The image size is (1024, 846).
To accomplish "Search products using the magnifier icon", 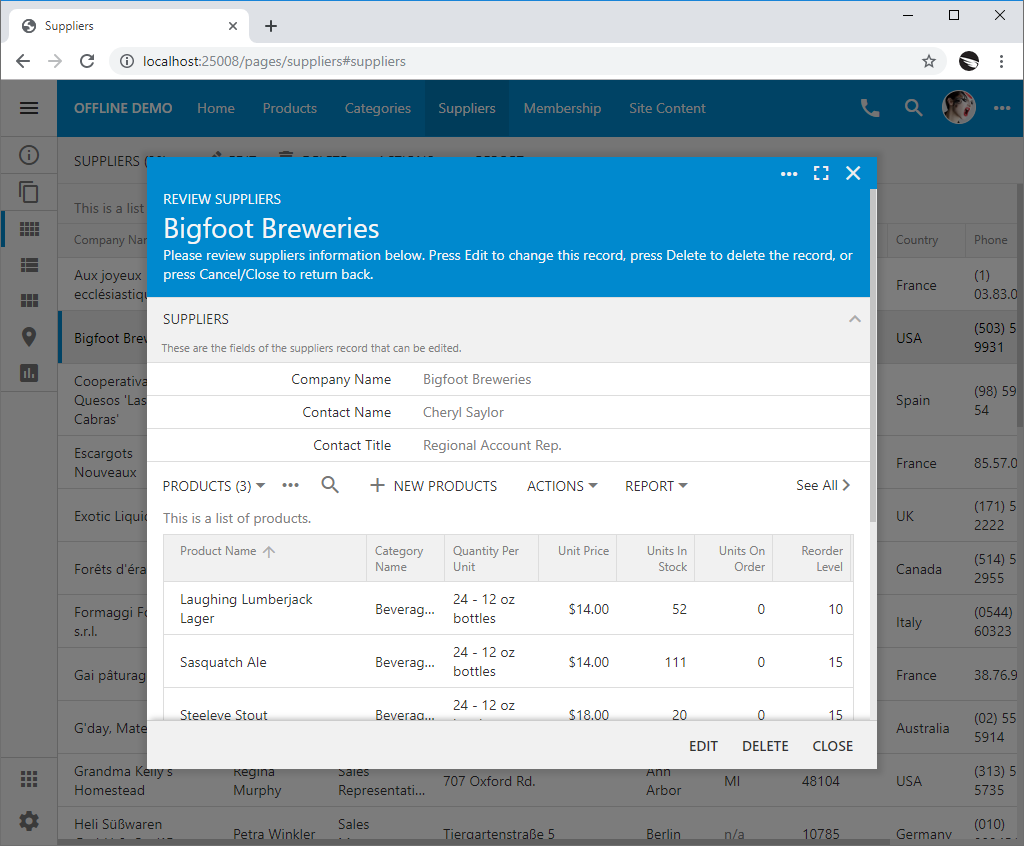I will pyautogui.click(x=330, y=485).
